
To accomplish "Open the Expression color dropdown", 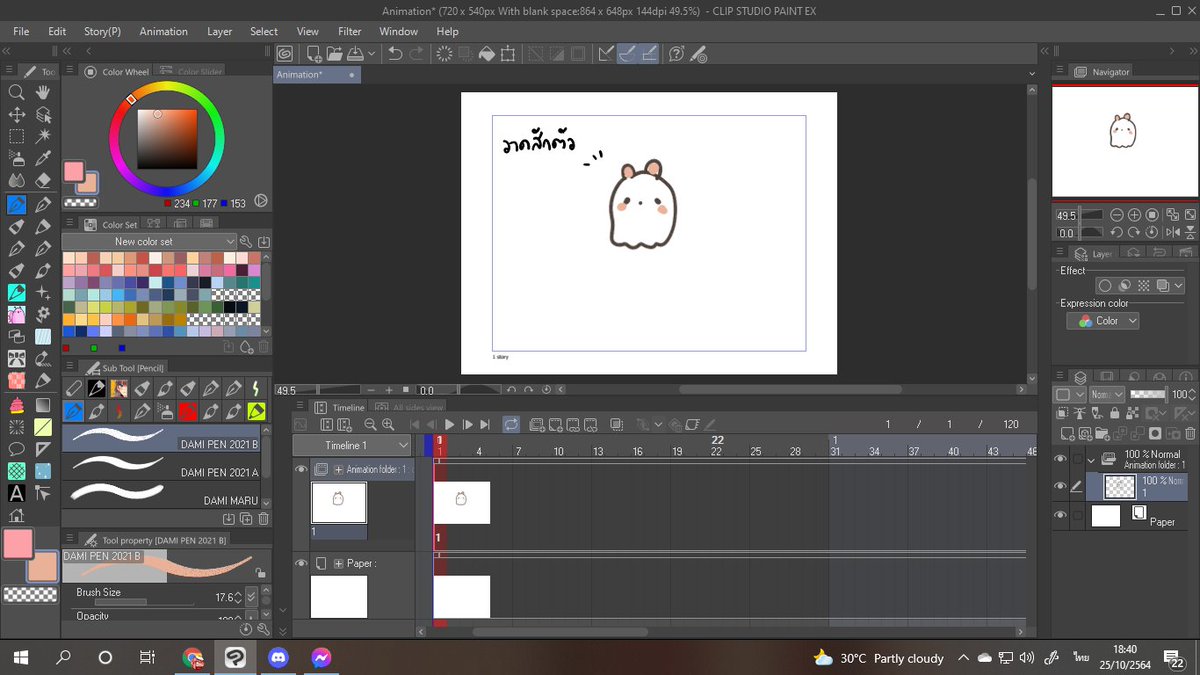I will [x=1103, y=321].
